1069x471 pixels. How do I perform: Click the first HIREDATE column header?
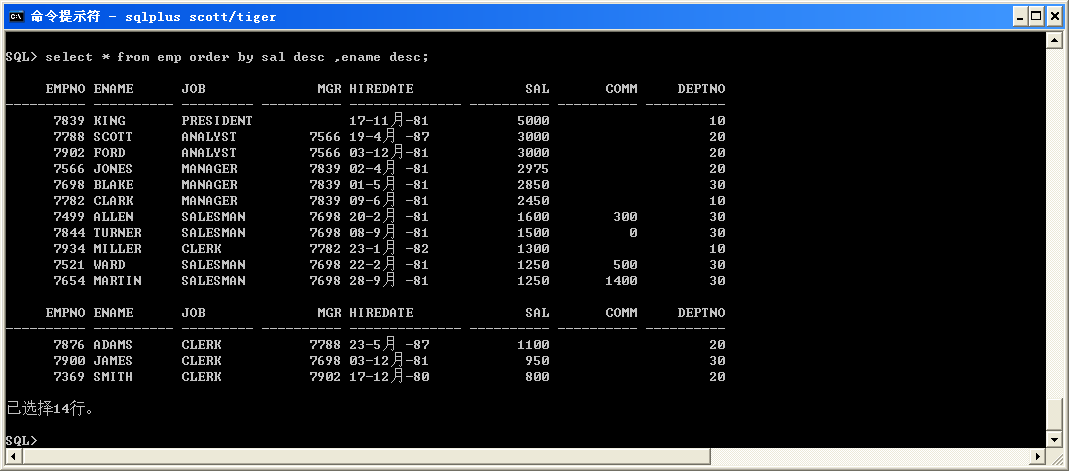pyautogui.click(x=381, y=89)
